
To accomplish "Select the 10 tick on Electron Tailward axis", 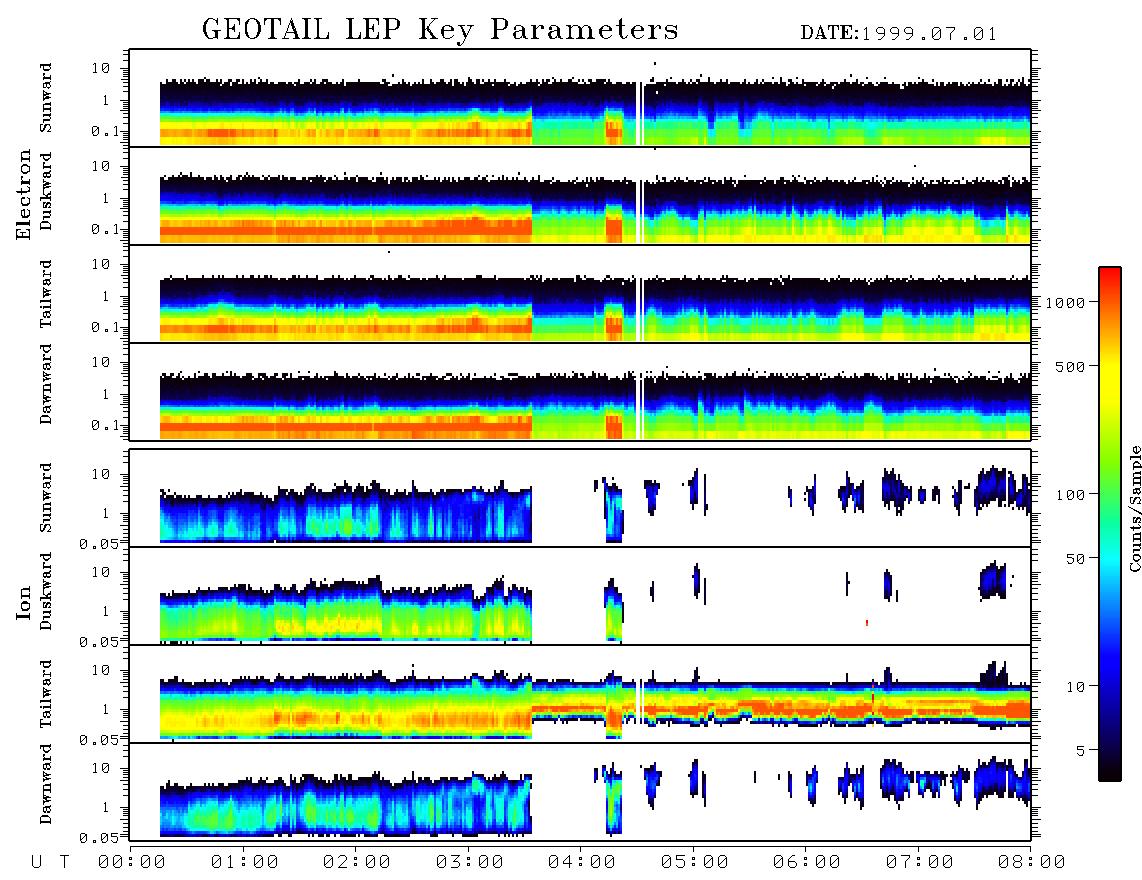I will click(x=101, y=264).
